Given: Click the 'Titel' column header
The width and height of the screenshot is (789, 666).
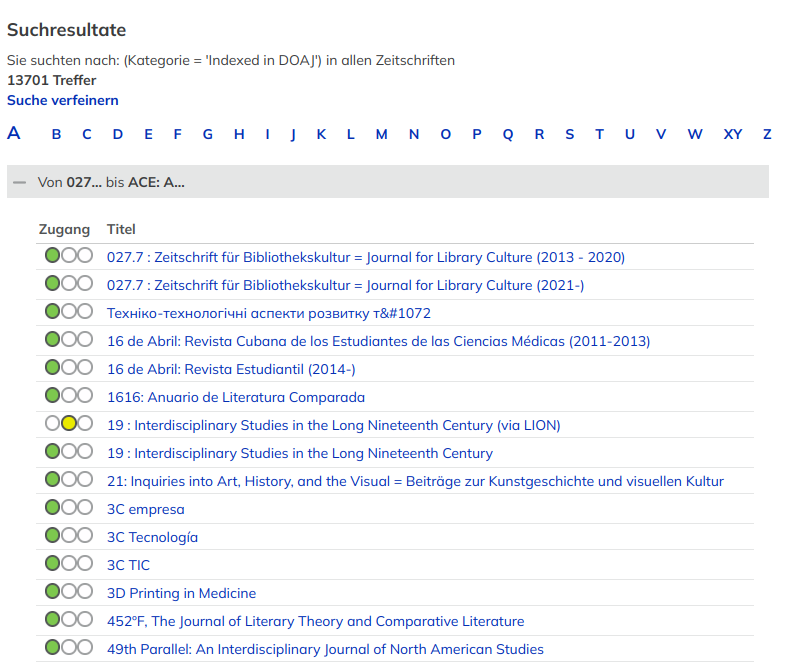Looking at the screenshot, I should click(x=121, y=230).
